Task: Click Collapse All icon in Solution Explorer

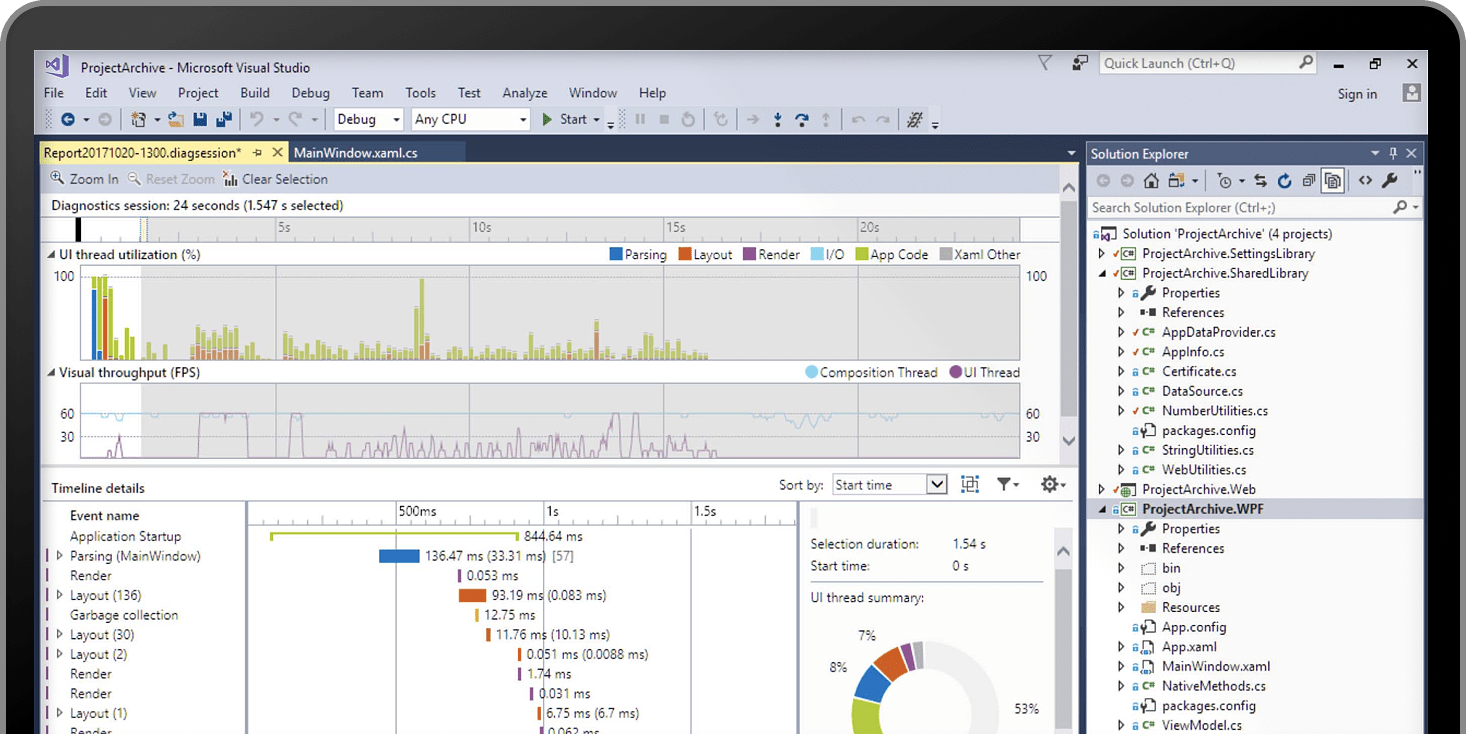Action: coord(1309,181)
